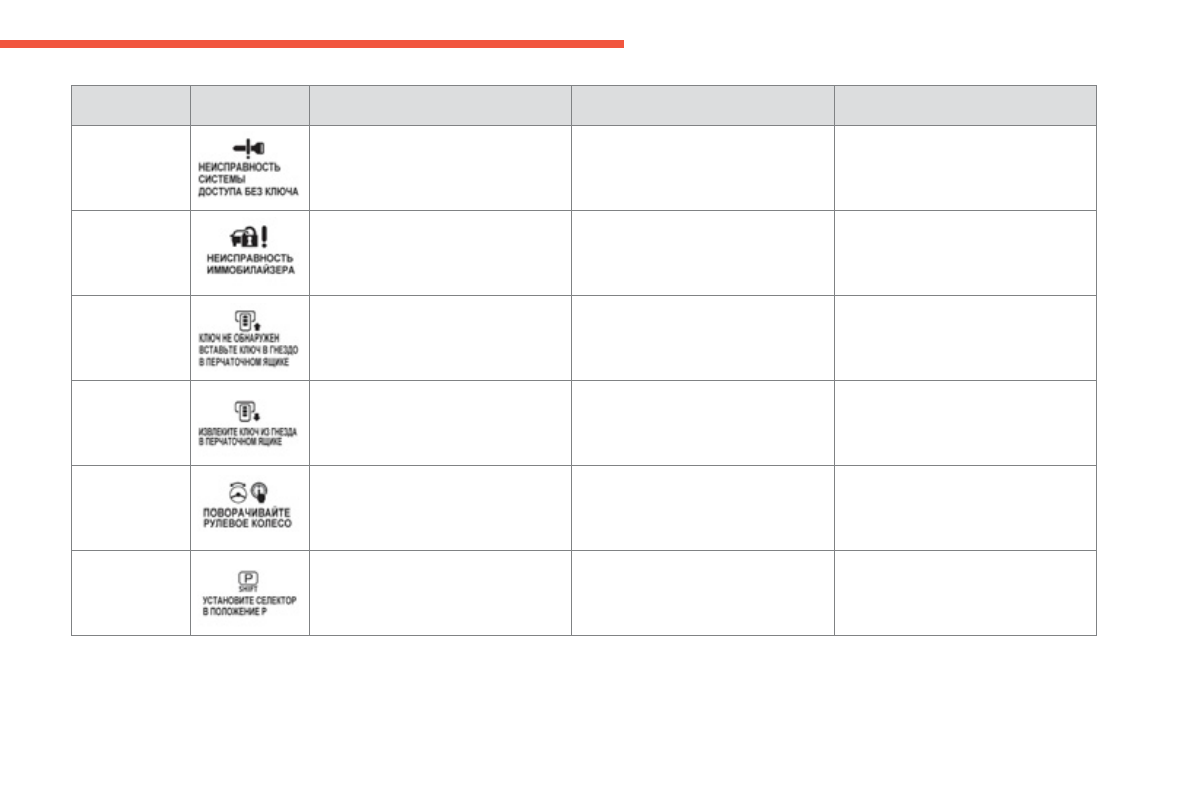Click the middle-column cell in the key-not-detected row
The width and height of the screenshot is (1191, 794).
[x=702, y=337]
